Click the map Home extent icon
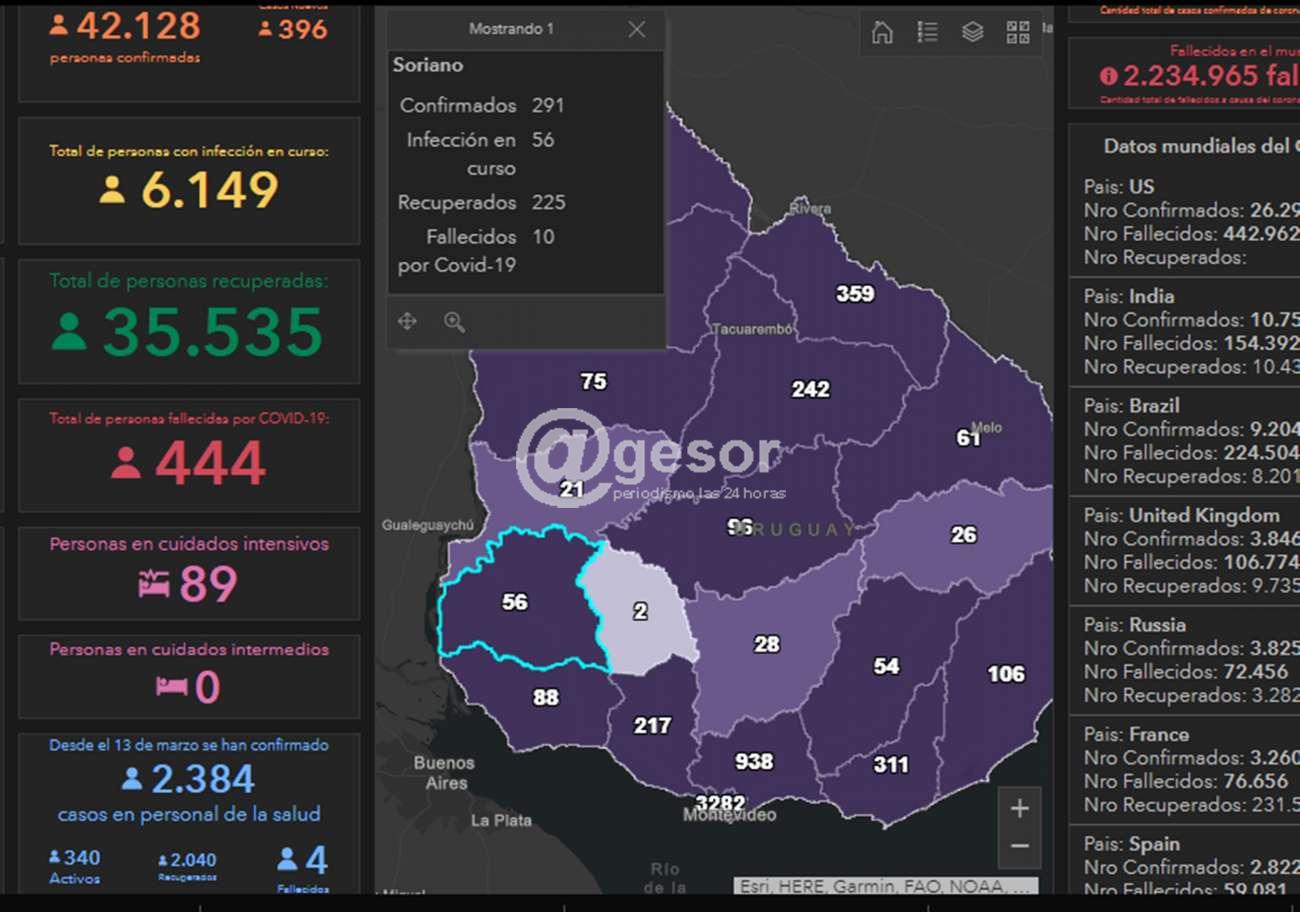Screen dimensions: 1300x912 (882, 33)
